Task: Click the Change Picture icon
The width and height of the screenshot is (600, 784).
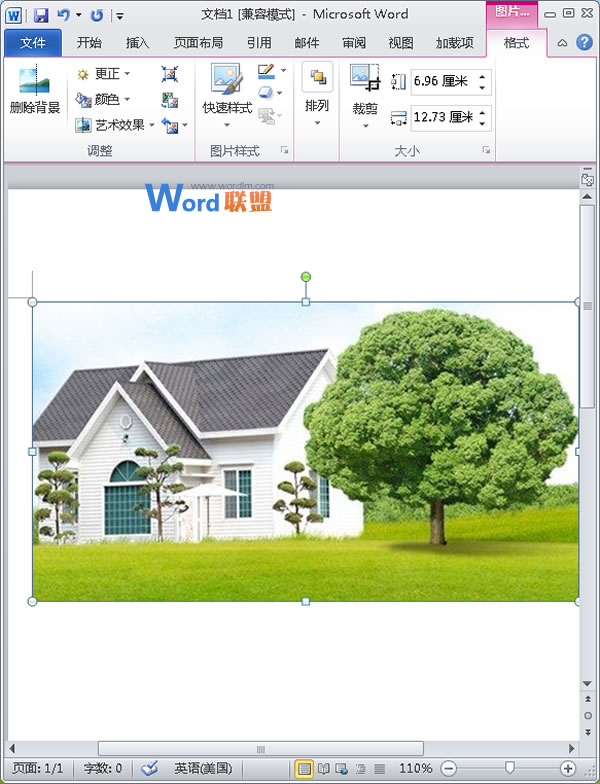Action: click(170, 100)
